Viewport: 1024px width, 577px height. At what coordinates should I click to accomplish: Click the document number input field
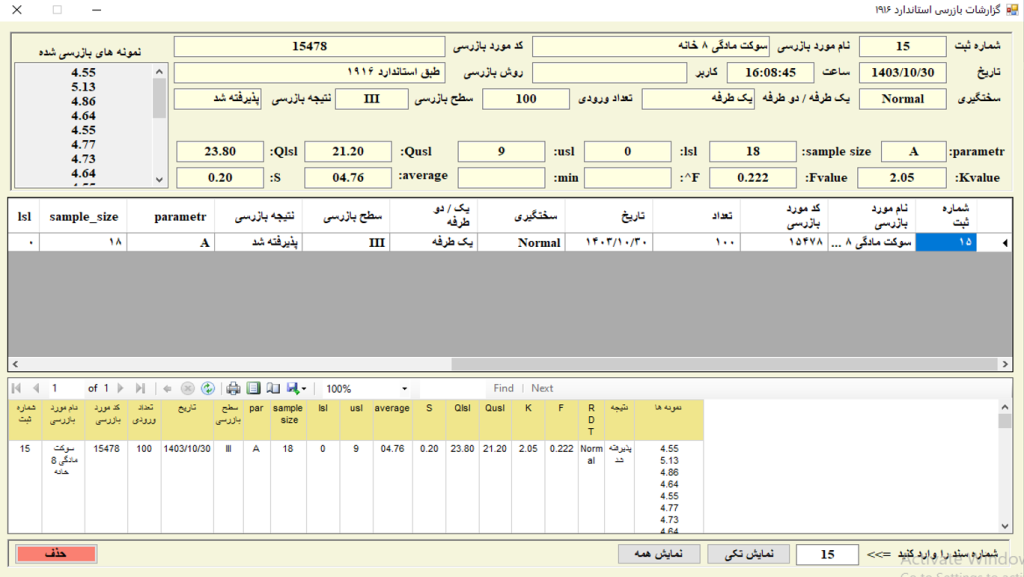[x=828, y=554]
